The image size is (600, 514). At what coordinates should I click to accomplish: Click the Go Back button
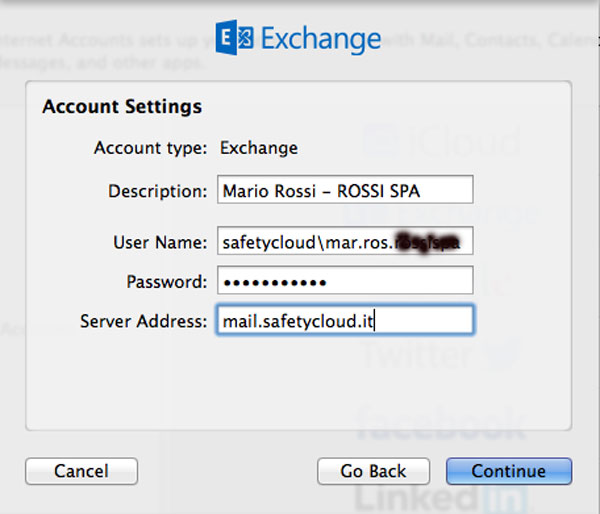tap(373, 471)
